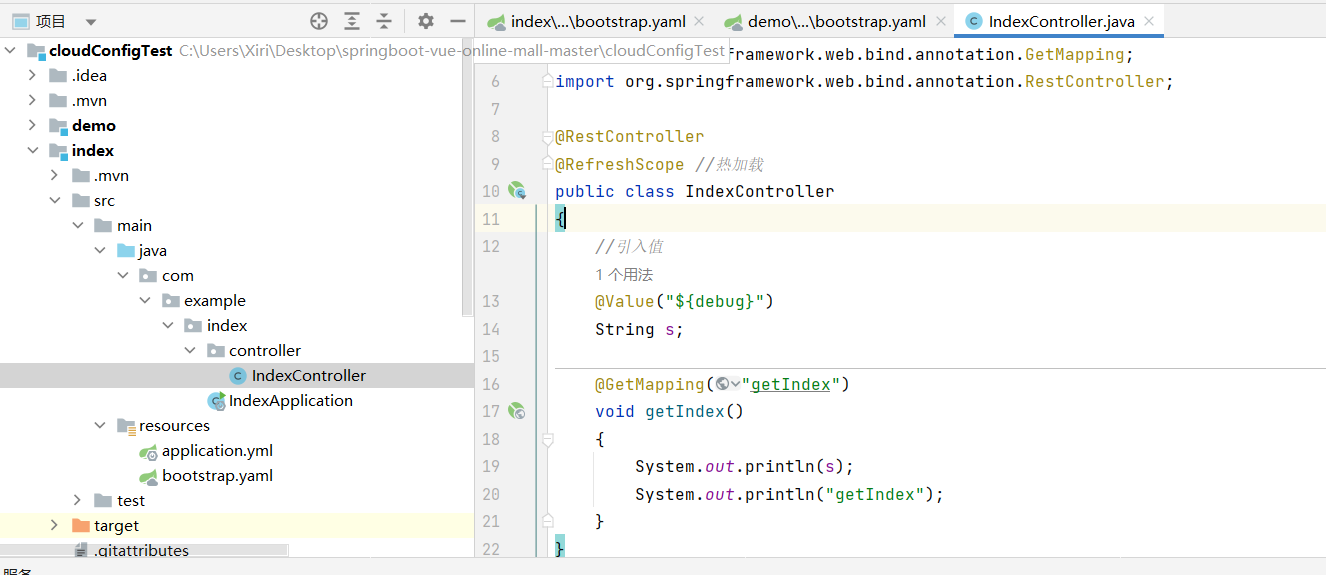
Task: Click the project tree vertical scrollbar
Action: tap(468, 180)
